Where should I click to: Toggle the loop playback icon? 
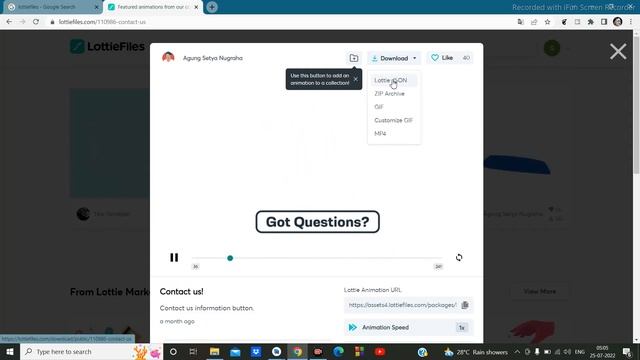click(x=459, y=258)
